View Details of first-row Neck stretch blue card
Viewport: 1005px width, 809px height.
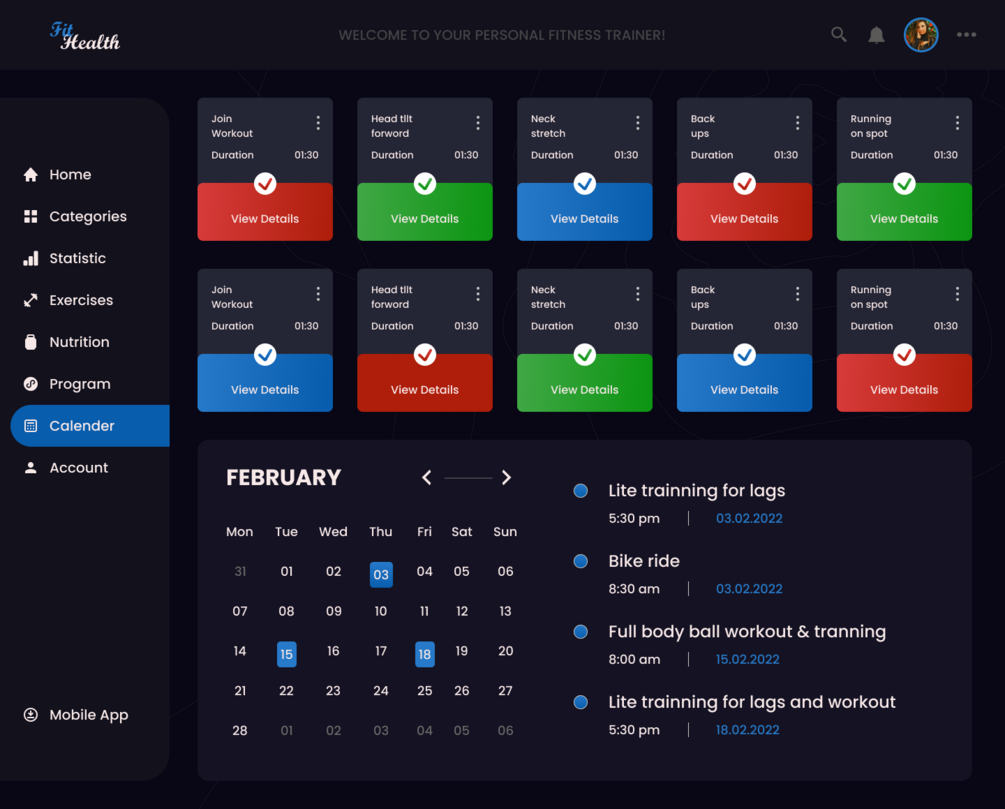585,219
